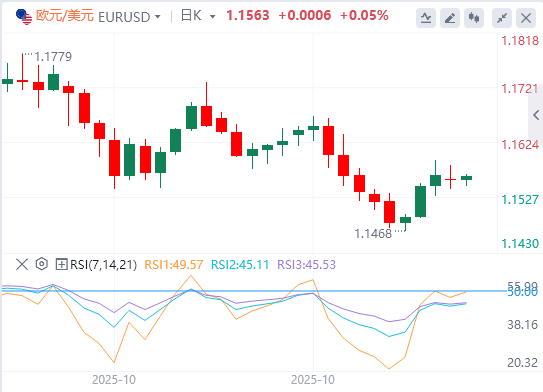This screenshot has width=543, height=392.
Task: Click the 1.1468 low price marker
Action: [373, 234]
